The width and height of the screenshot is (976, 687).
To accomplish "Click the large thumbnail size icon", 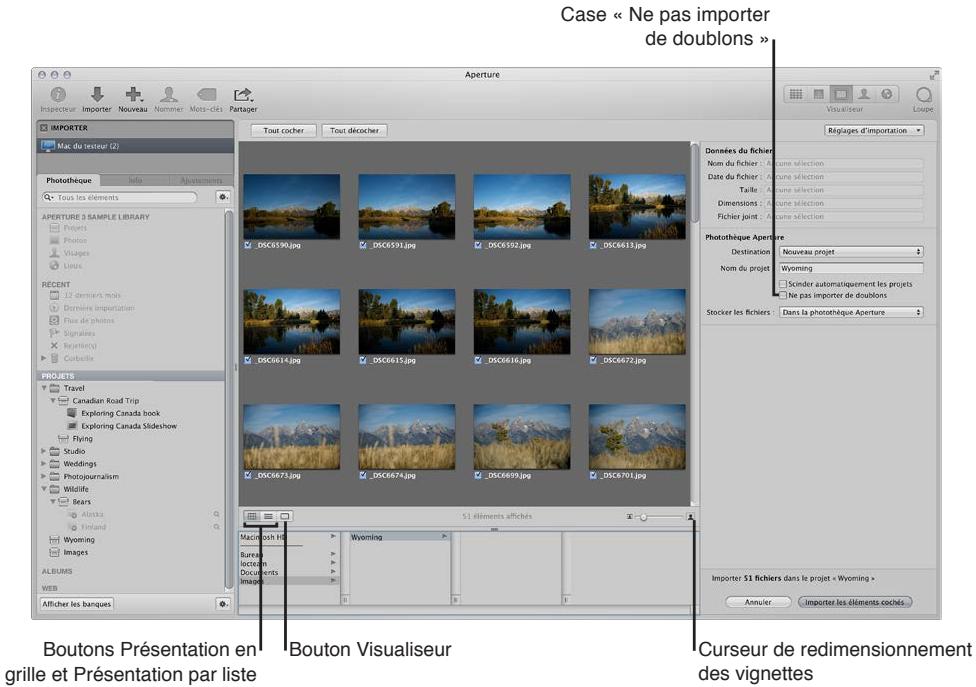I will click(690, 516).
